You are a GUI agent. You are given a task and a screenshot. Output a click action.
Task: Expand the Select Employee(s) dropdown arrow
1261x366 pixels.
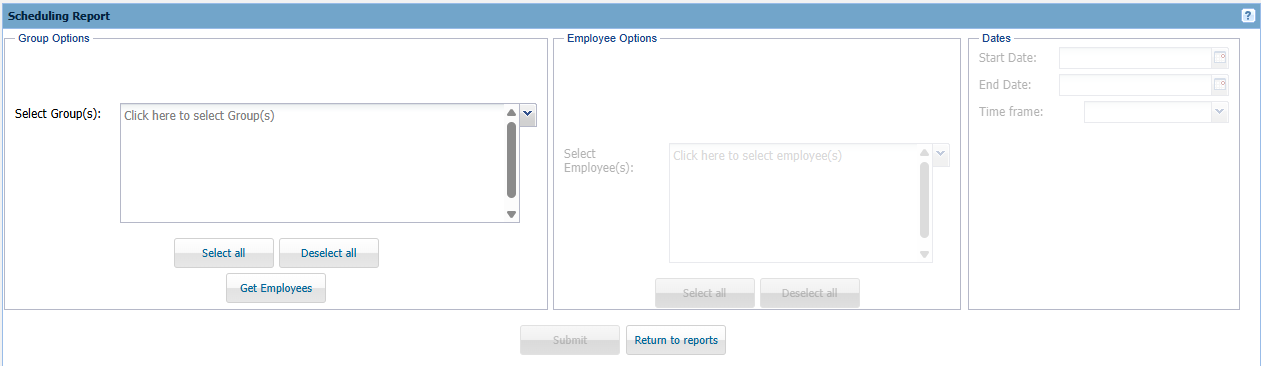[941, 155]
